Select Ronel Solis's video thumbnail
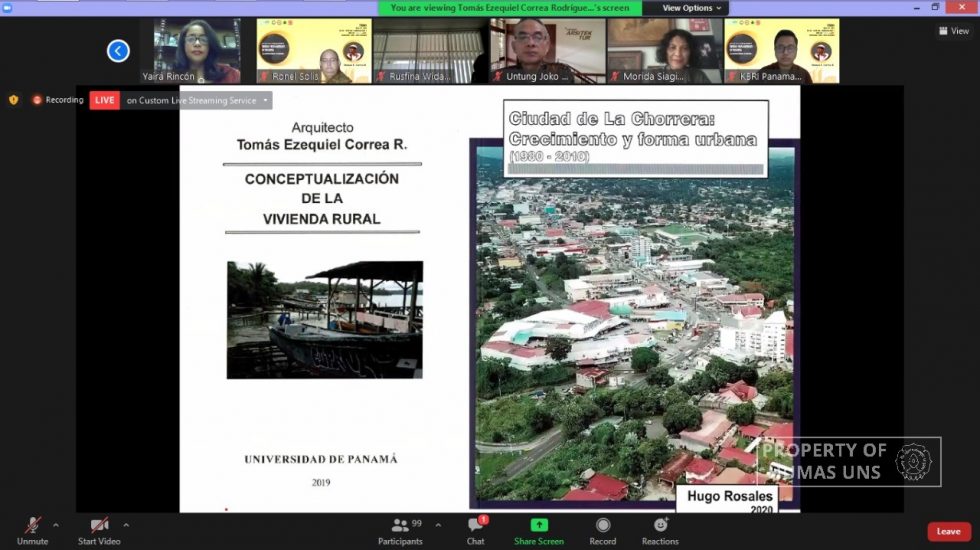The image size is (980, 550). click(313, 51)
